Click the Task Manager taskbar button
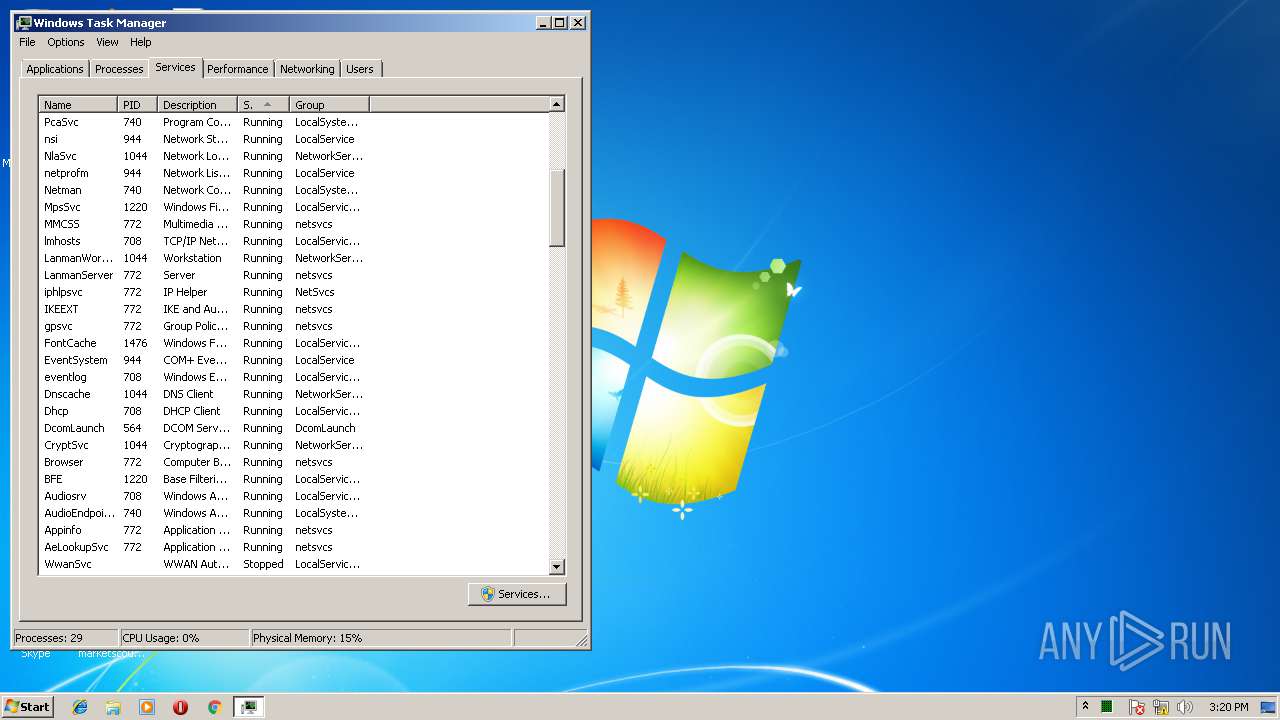This screenshot has height=720, width=1280. (248, 707)
